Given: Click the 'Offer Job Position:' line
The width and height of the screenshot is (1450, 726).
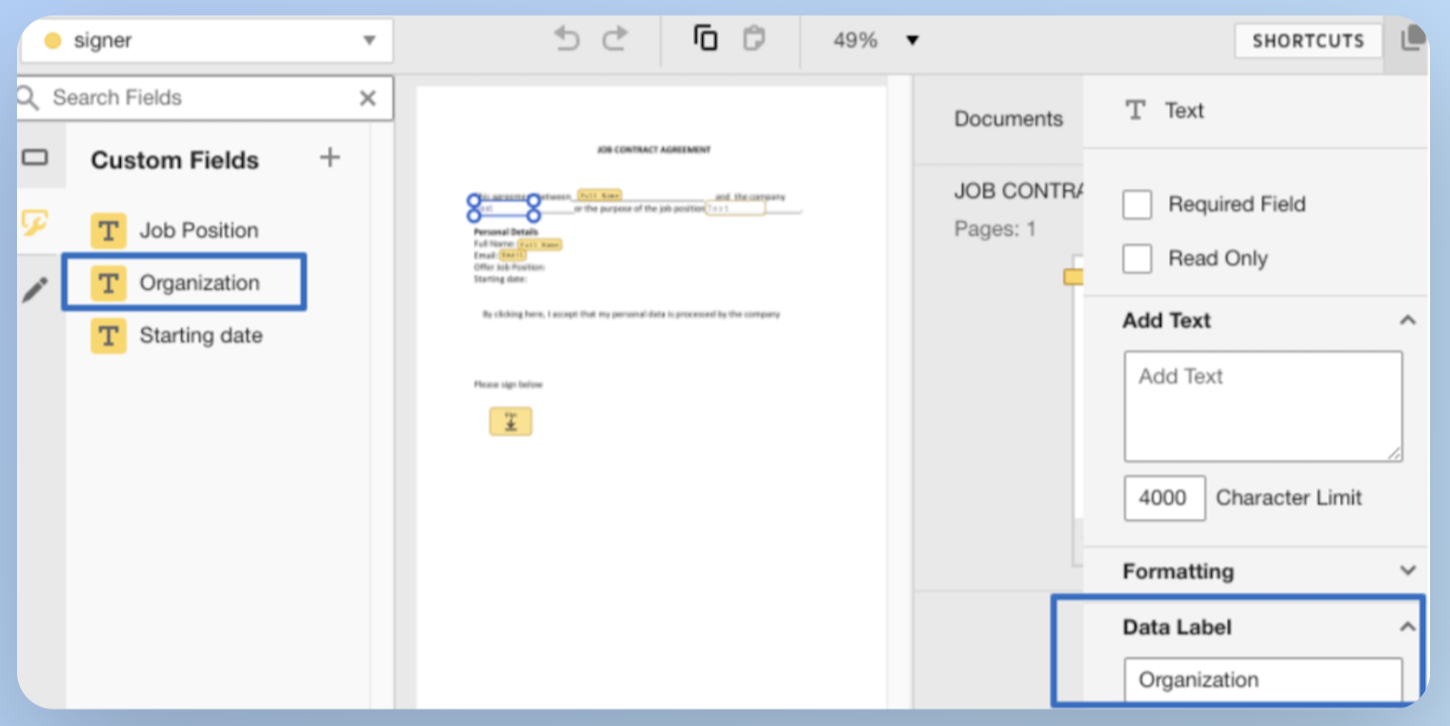Looking at the screenshot, I should pos(510,267).
